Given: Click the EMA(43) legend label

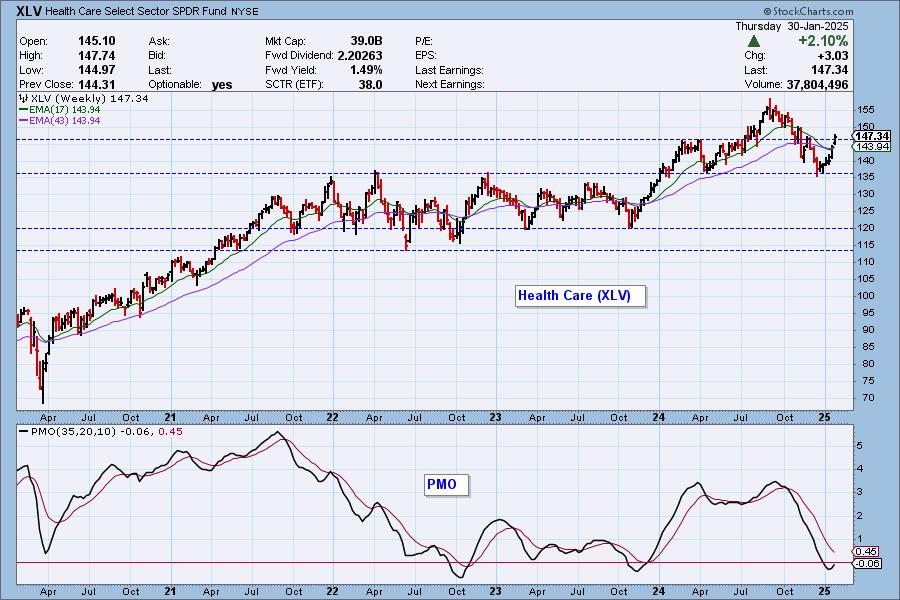Looking at the screenshot, I should (49, 121).
